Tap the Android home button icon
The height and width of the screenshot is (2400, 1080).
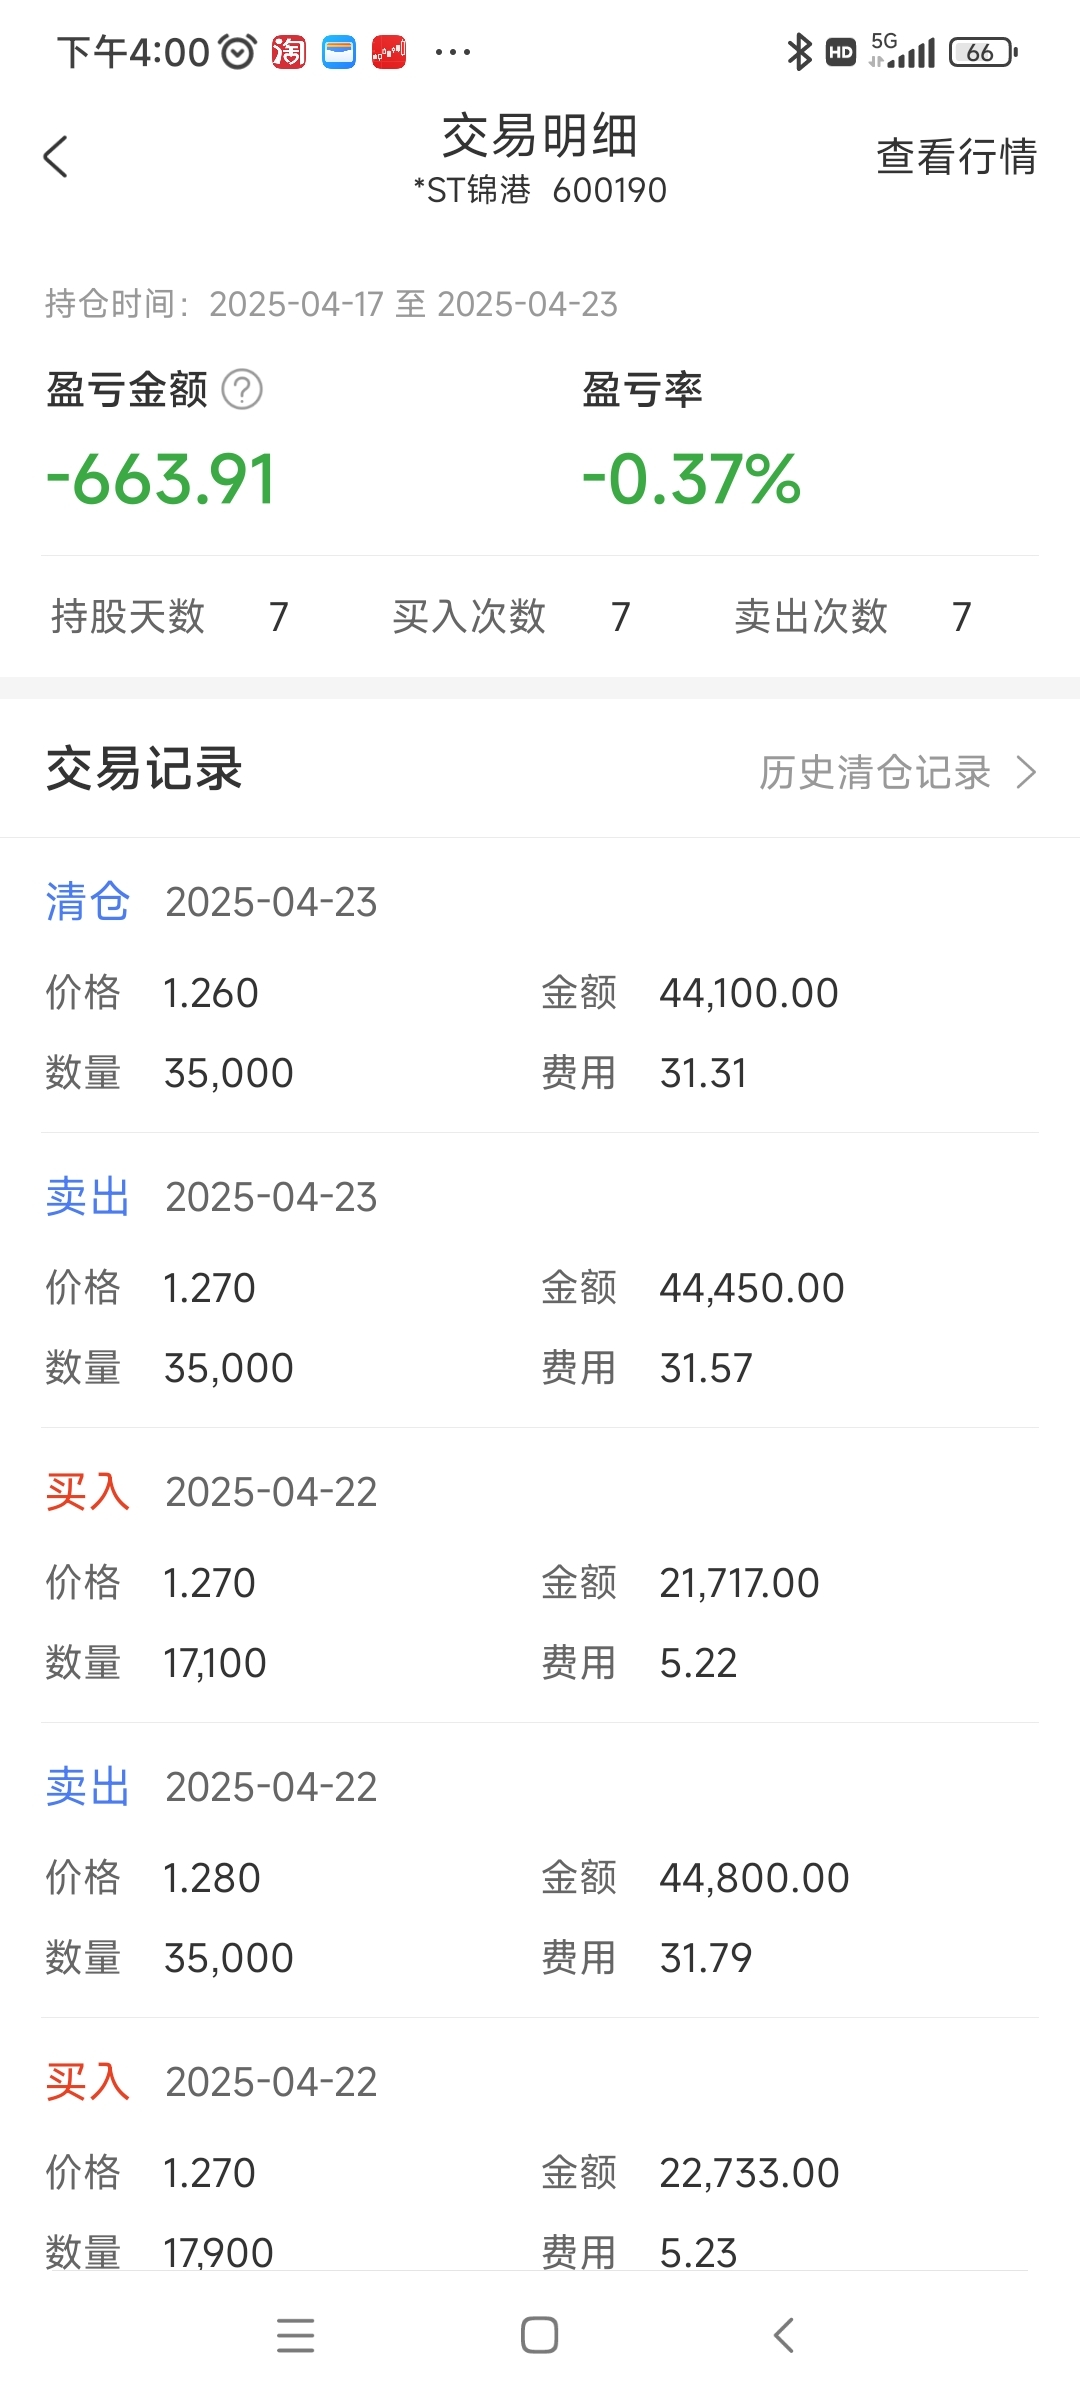click(x=540, y=2335)
